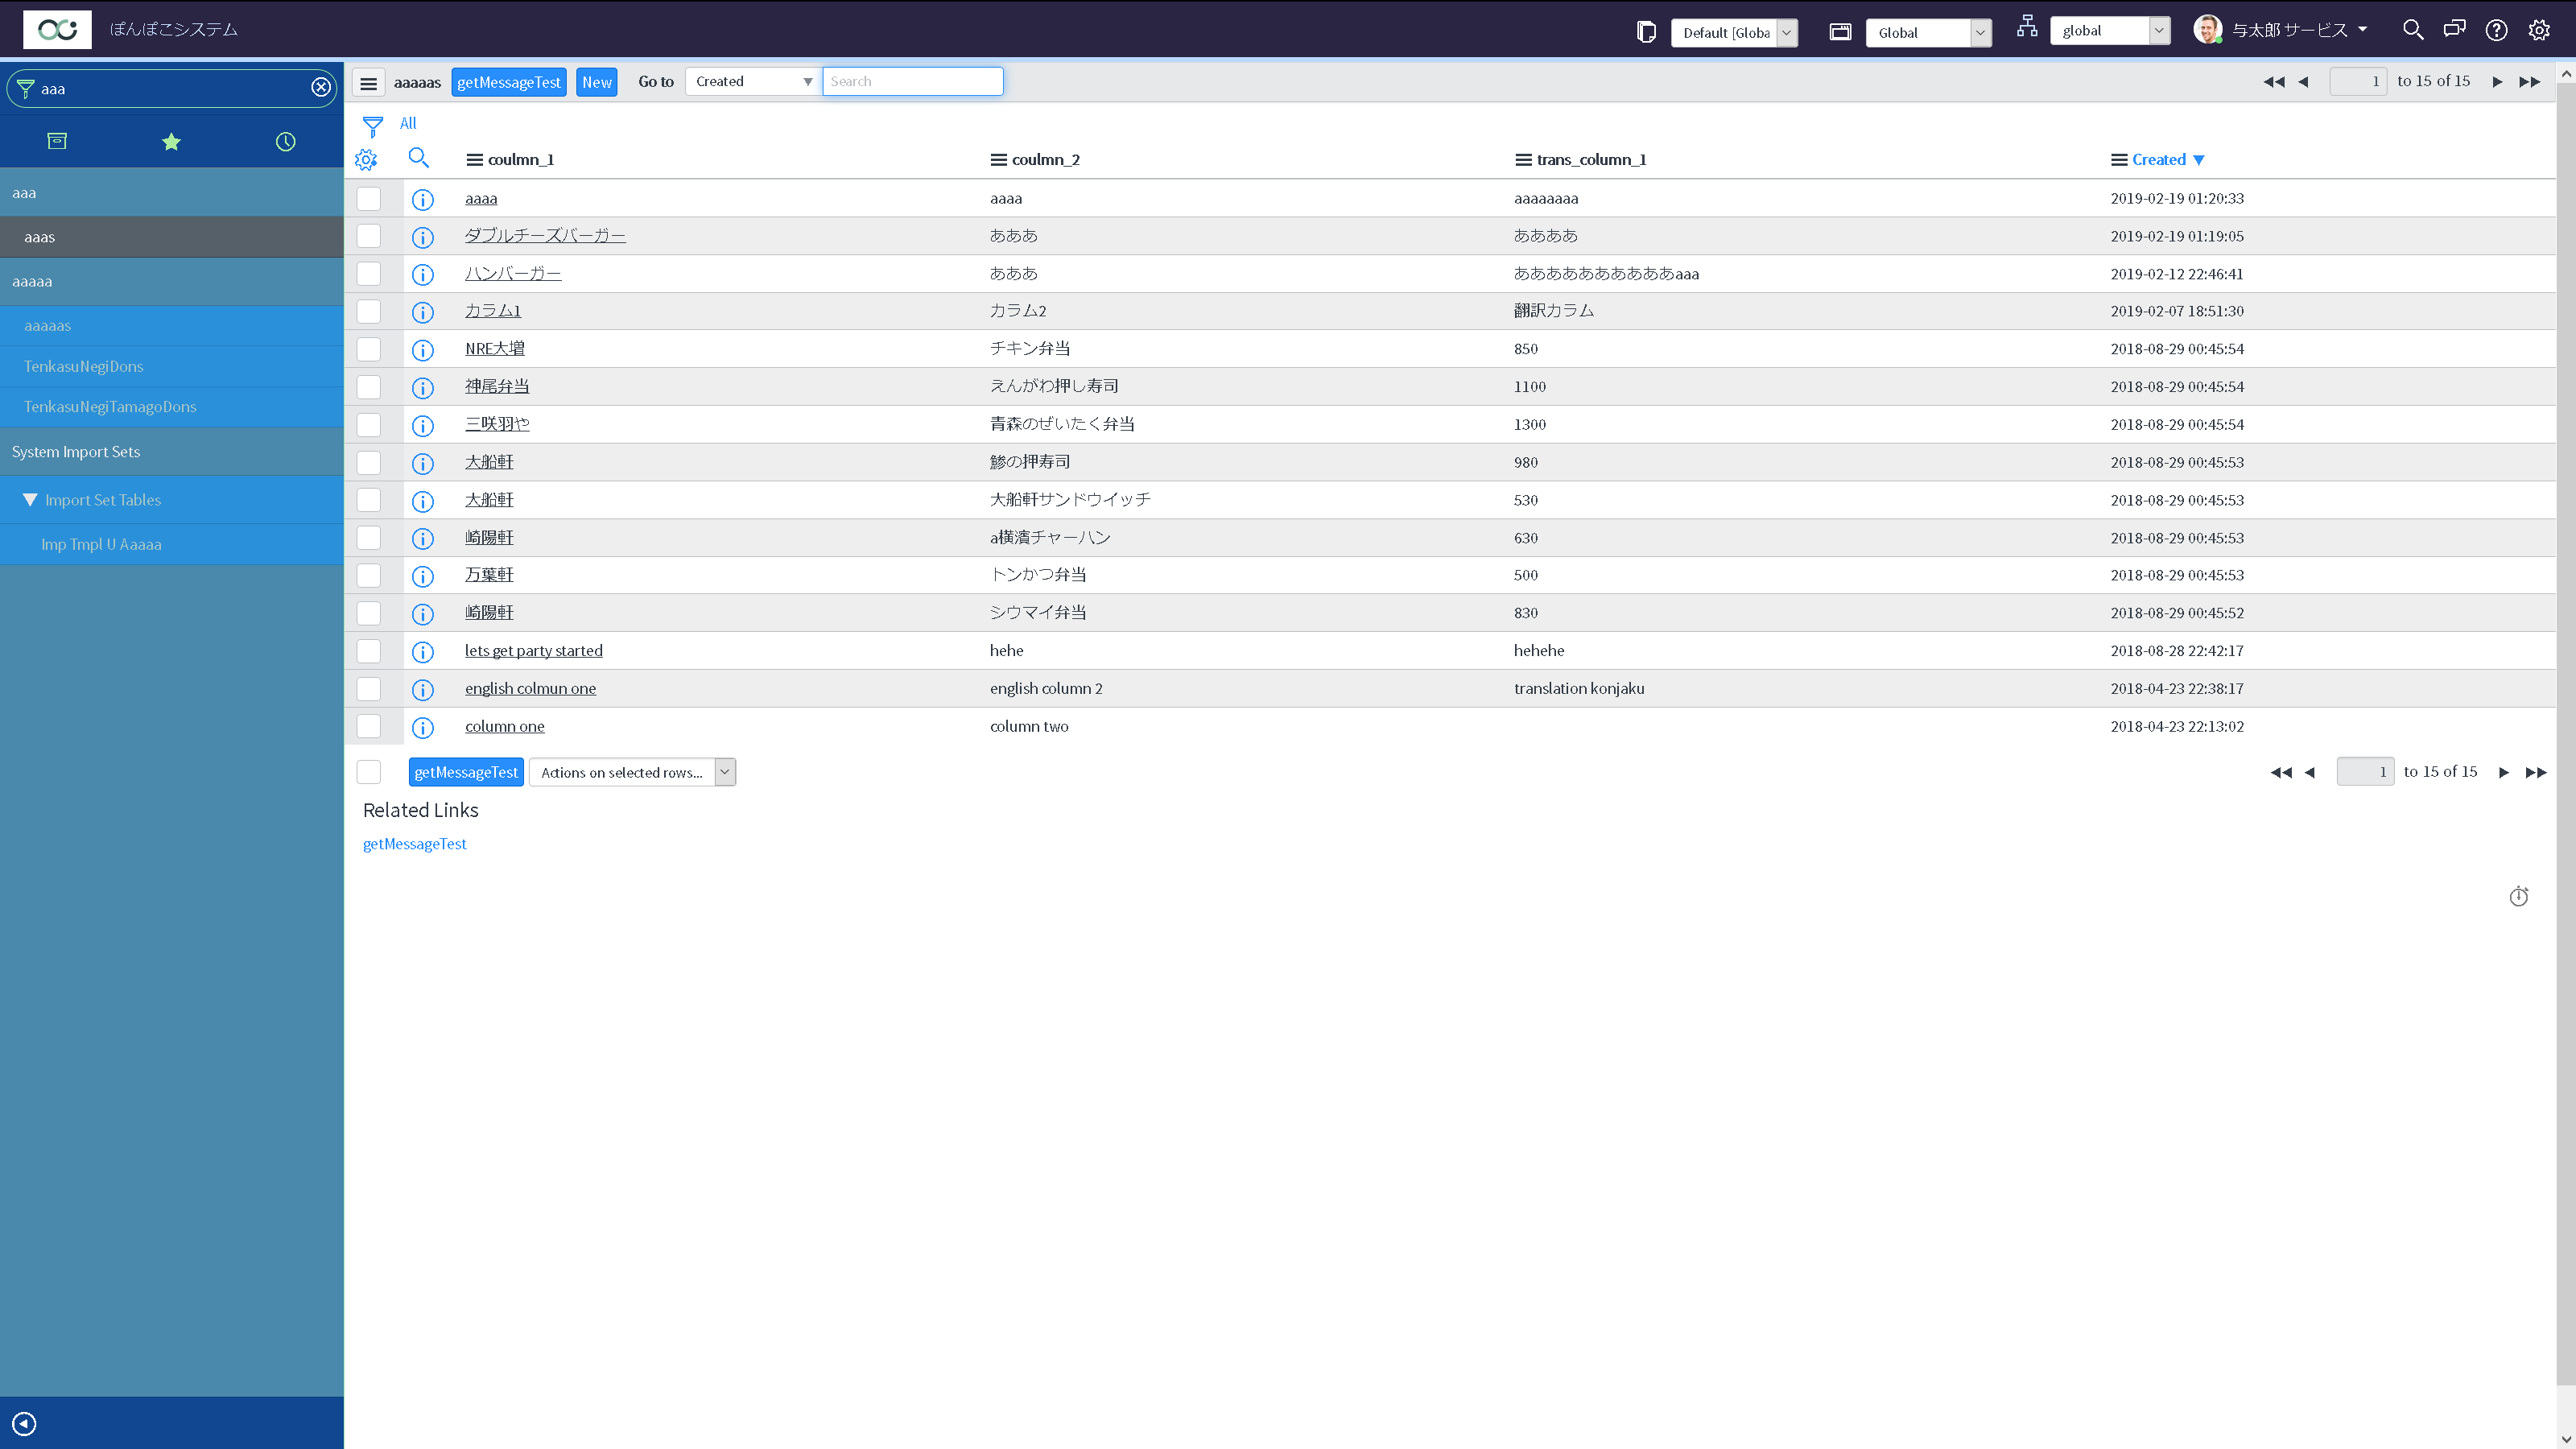The width and height of the screenshot is (2576, 1449).
Task: Collapse the Import Set Tables group
Action: point(30,500)
